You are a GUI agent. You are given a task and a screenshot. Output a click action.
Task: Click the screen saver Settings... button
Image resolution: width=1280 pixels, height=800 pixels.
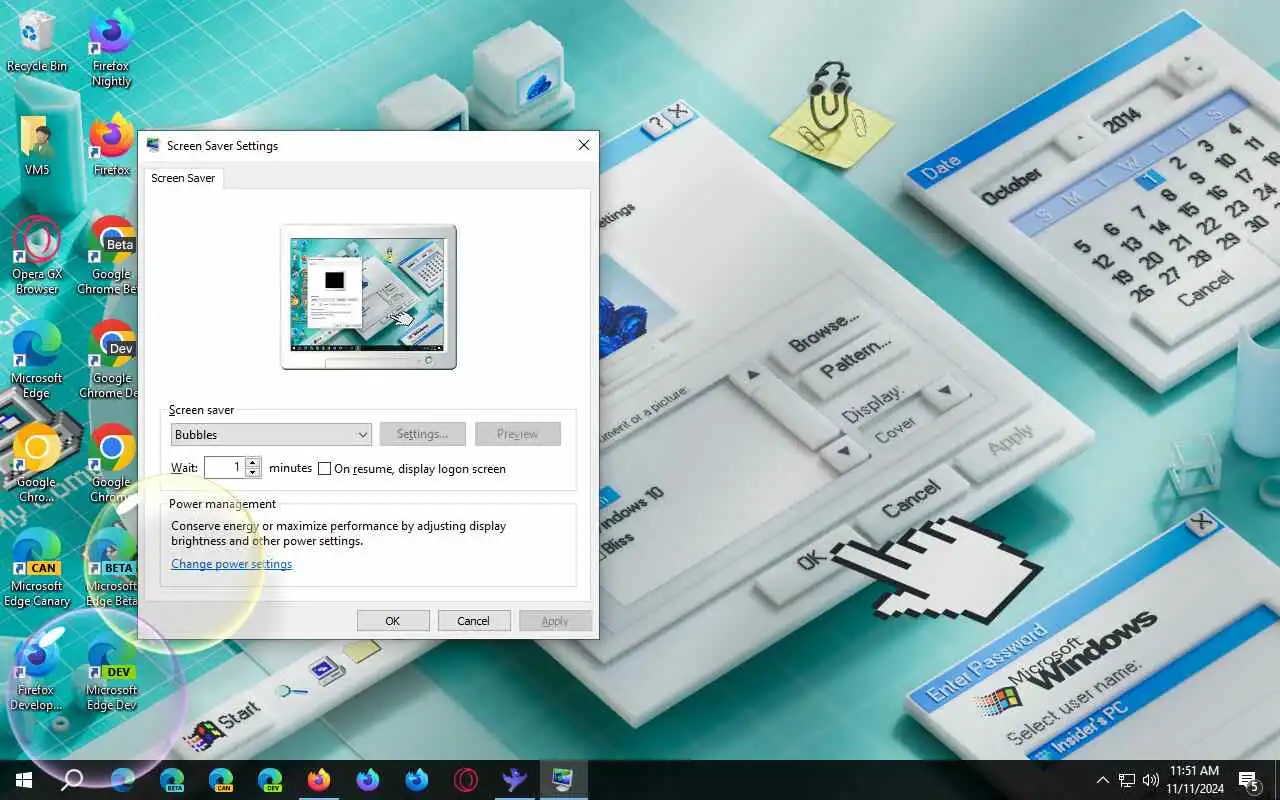point(422,434)
